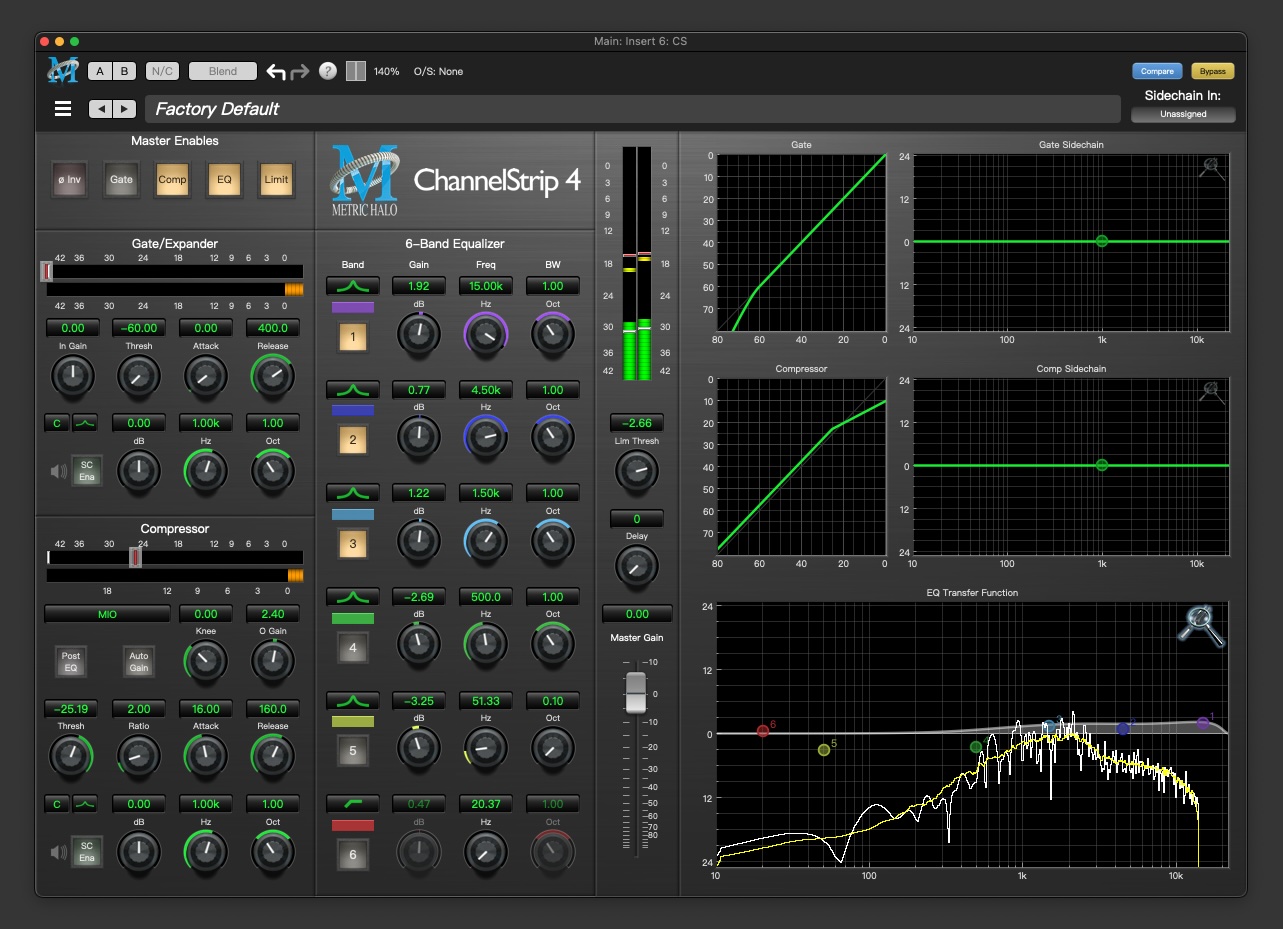Open the band 6 filter type selector
The width and height of the screenshot is (1283, 929).
click(x=353, y=804)
